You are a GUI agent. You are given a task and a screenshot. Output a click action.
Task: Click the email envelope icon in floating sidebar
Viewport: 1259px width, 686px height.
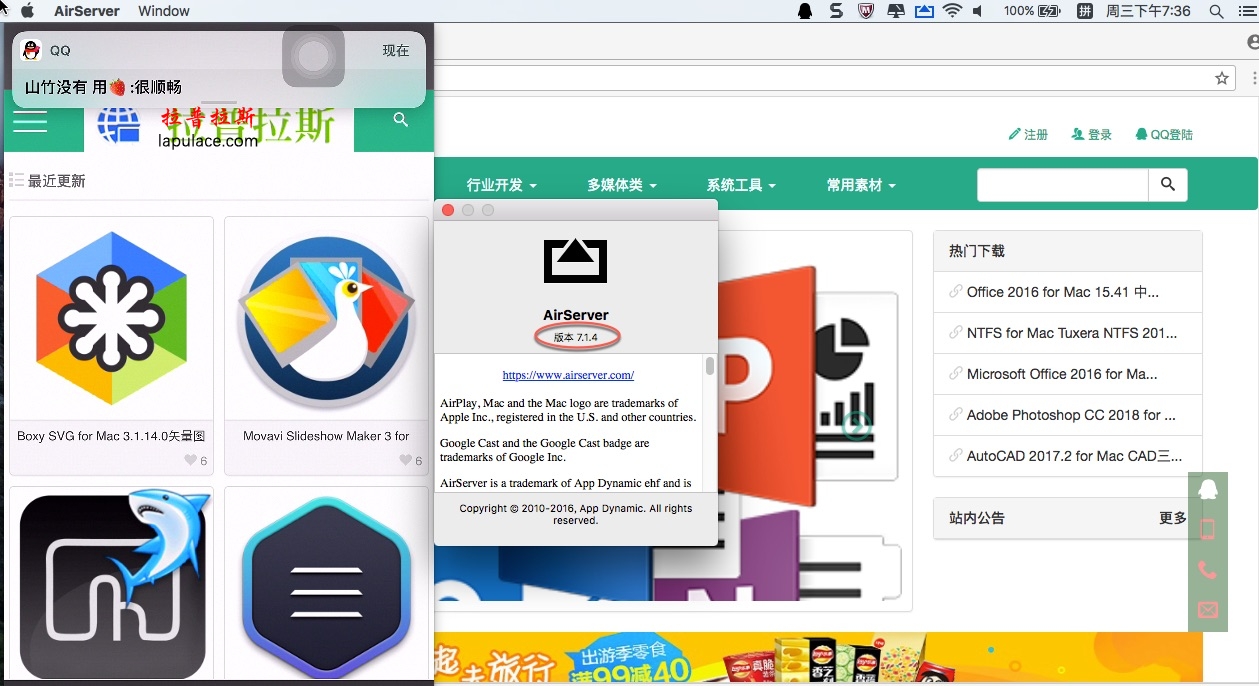pyautogui.click(x=1208, y=610)
